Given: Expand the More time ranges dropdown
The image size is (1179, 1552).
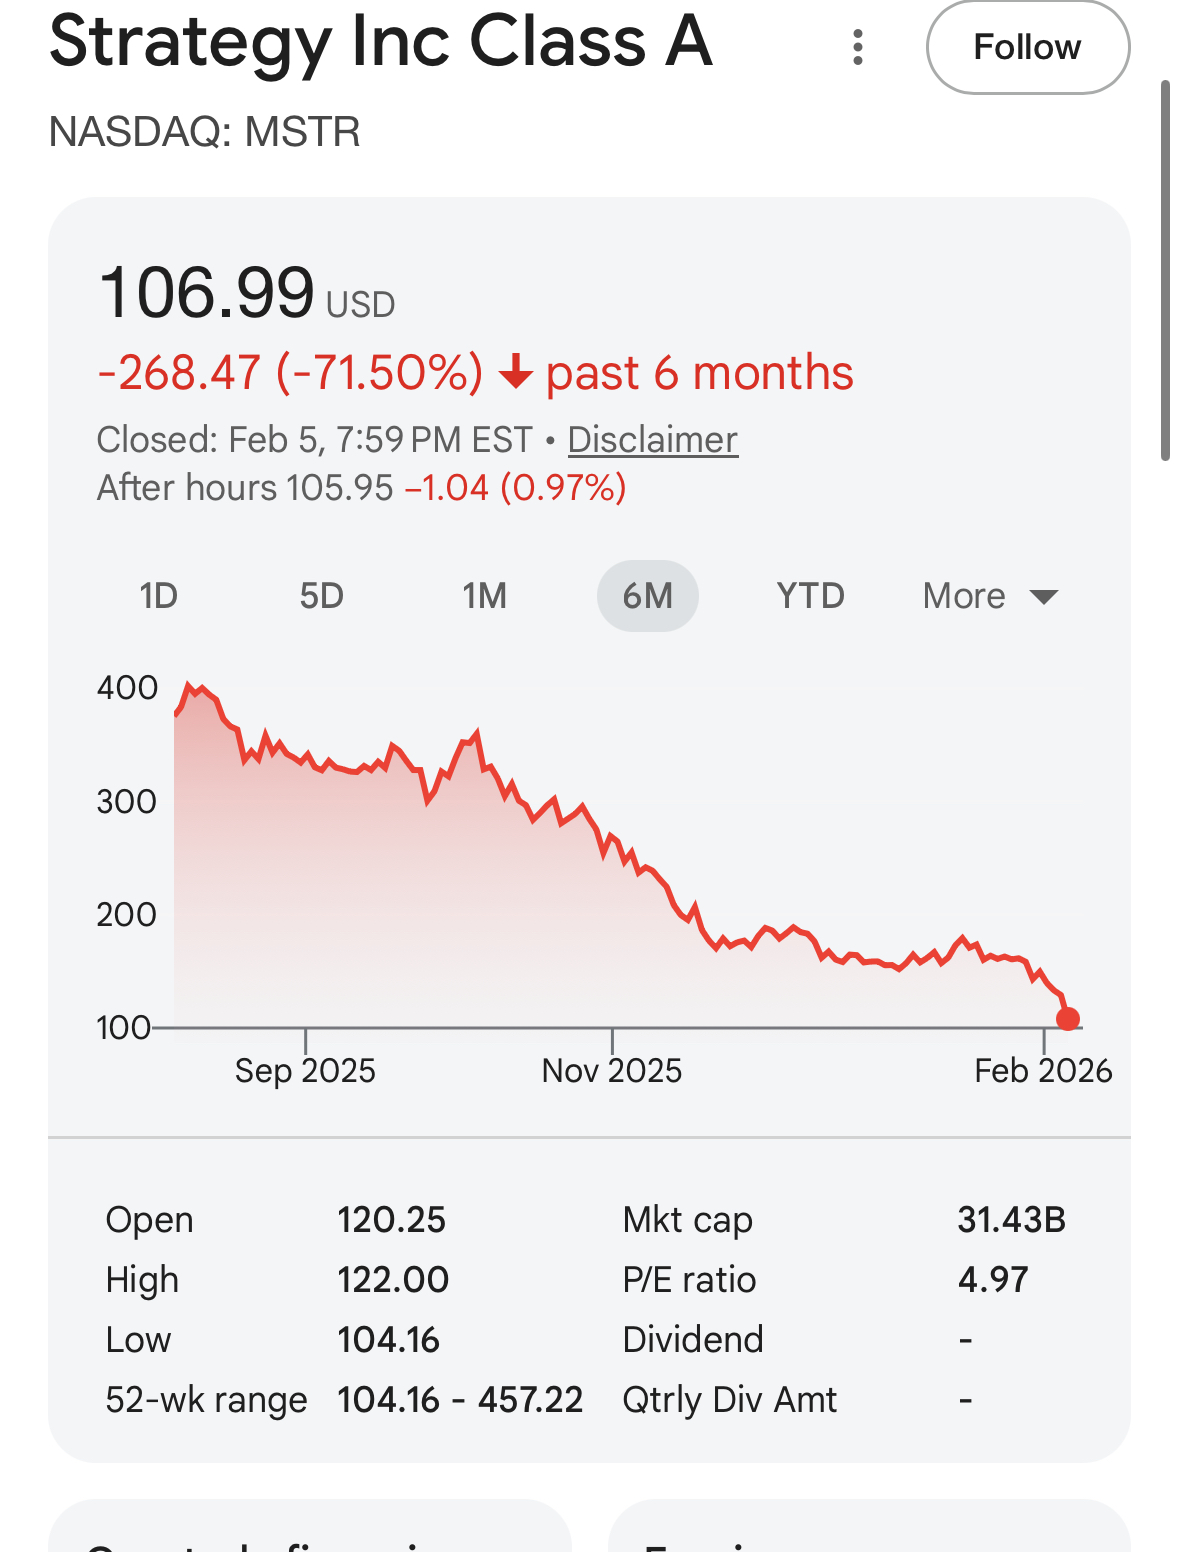Looking at the screenshot, I should [x=964, y=596].
